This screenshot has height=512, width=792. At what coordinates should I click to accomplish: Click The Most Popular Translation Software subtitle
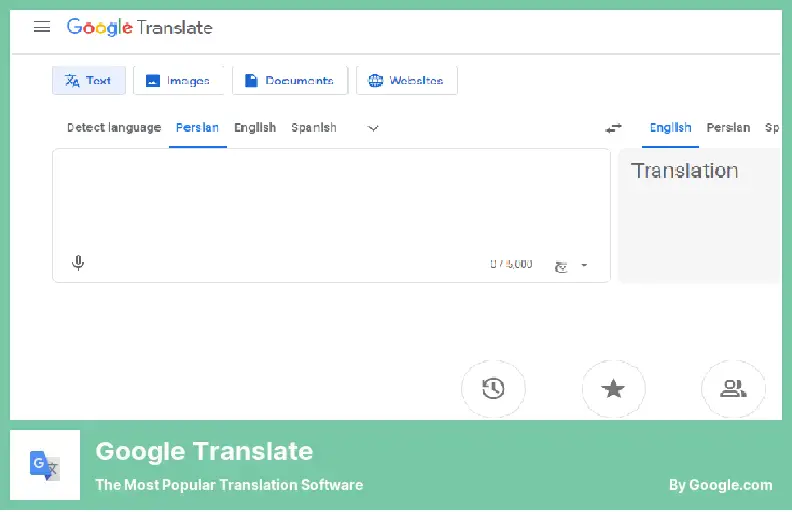tap(229, 485)
